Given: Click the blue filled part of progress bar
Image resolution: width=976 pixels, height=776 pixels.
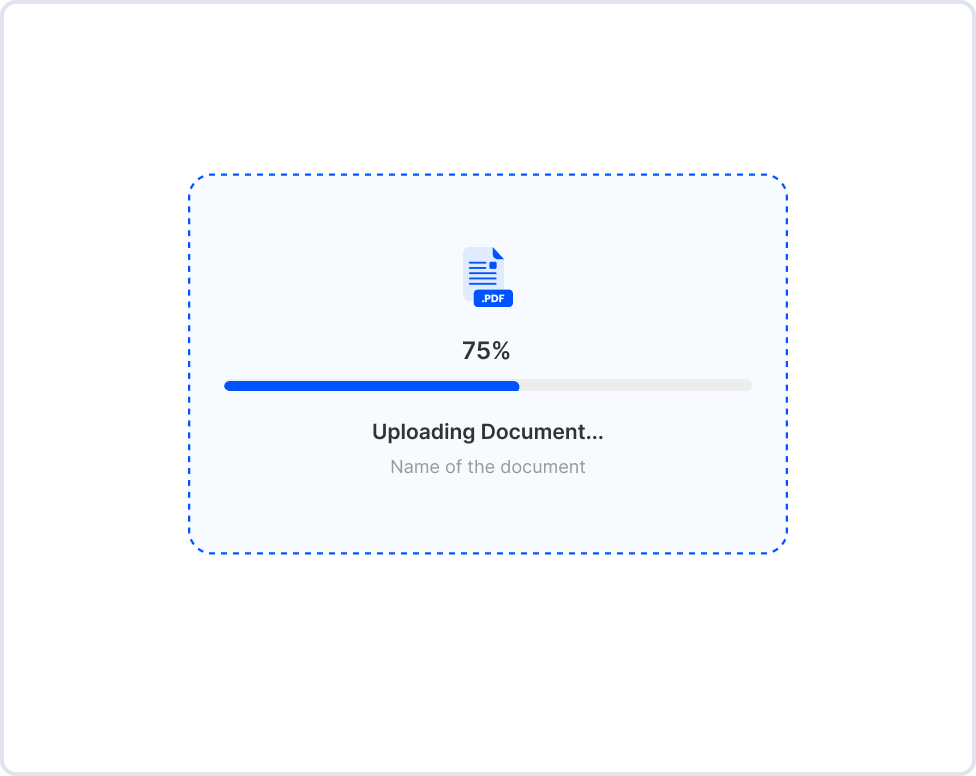Looking at the screenshot, I should pyautogui.click(x=371, y=386).
